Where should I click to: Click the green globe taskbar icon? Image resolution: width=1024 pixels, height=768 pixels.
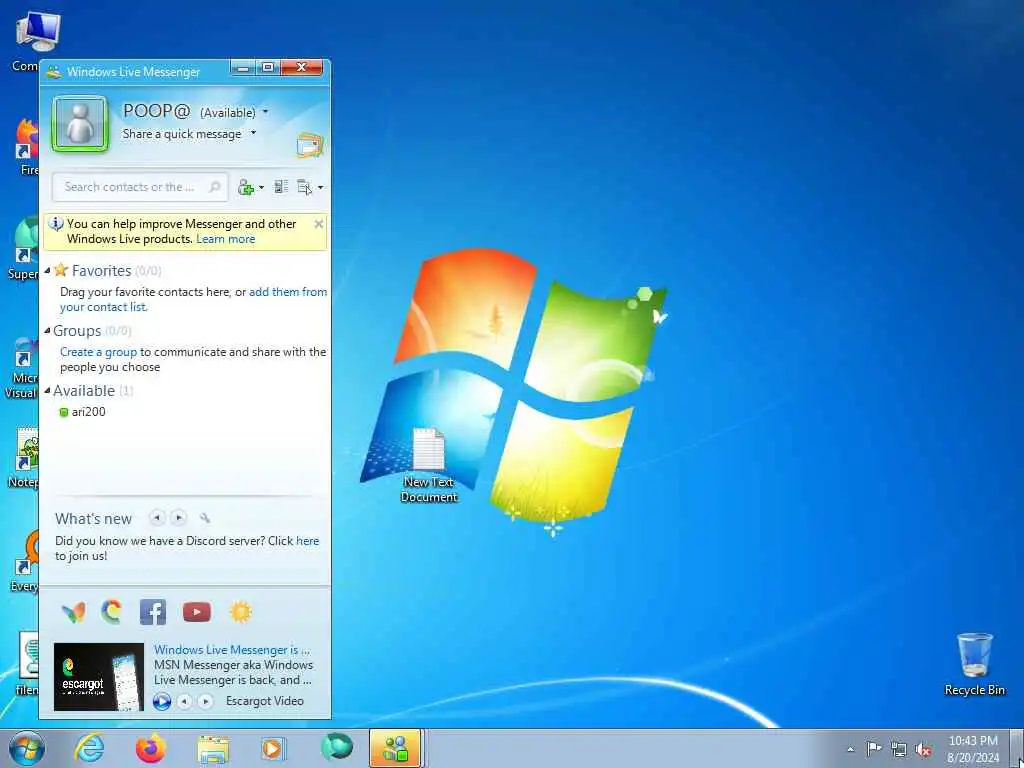click(336, 747)
